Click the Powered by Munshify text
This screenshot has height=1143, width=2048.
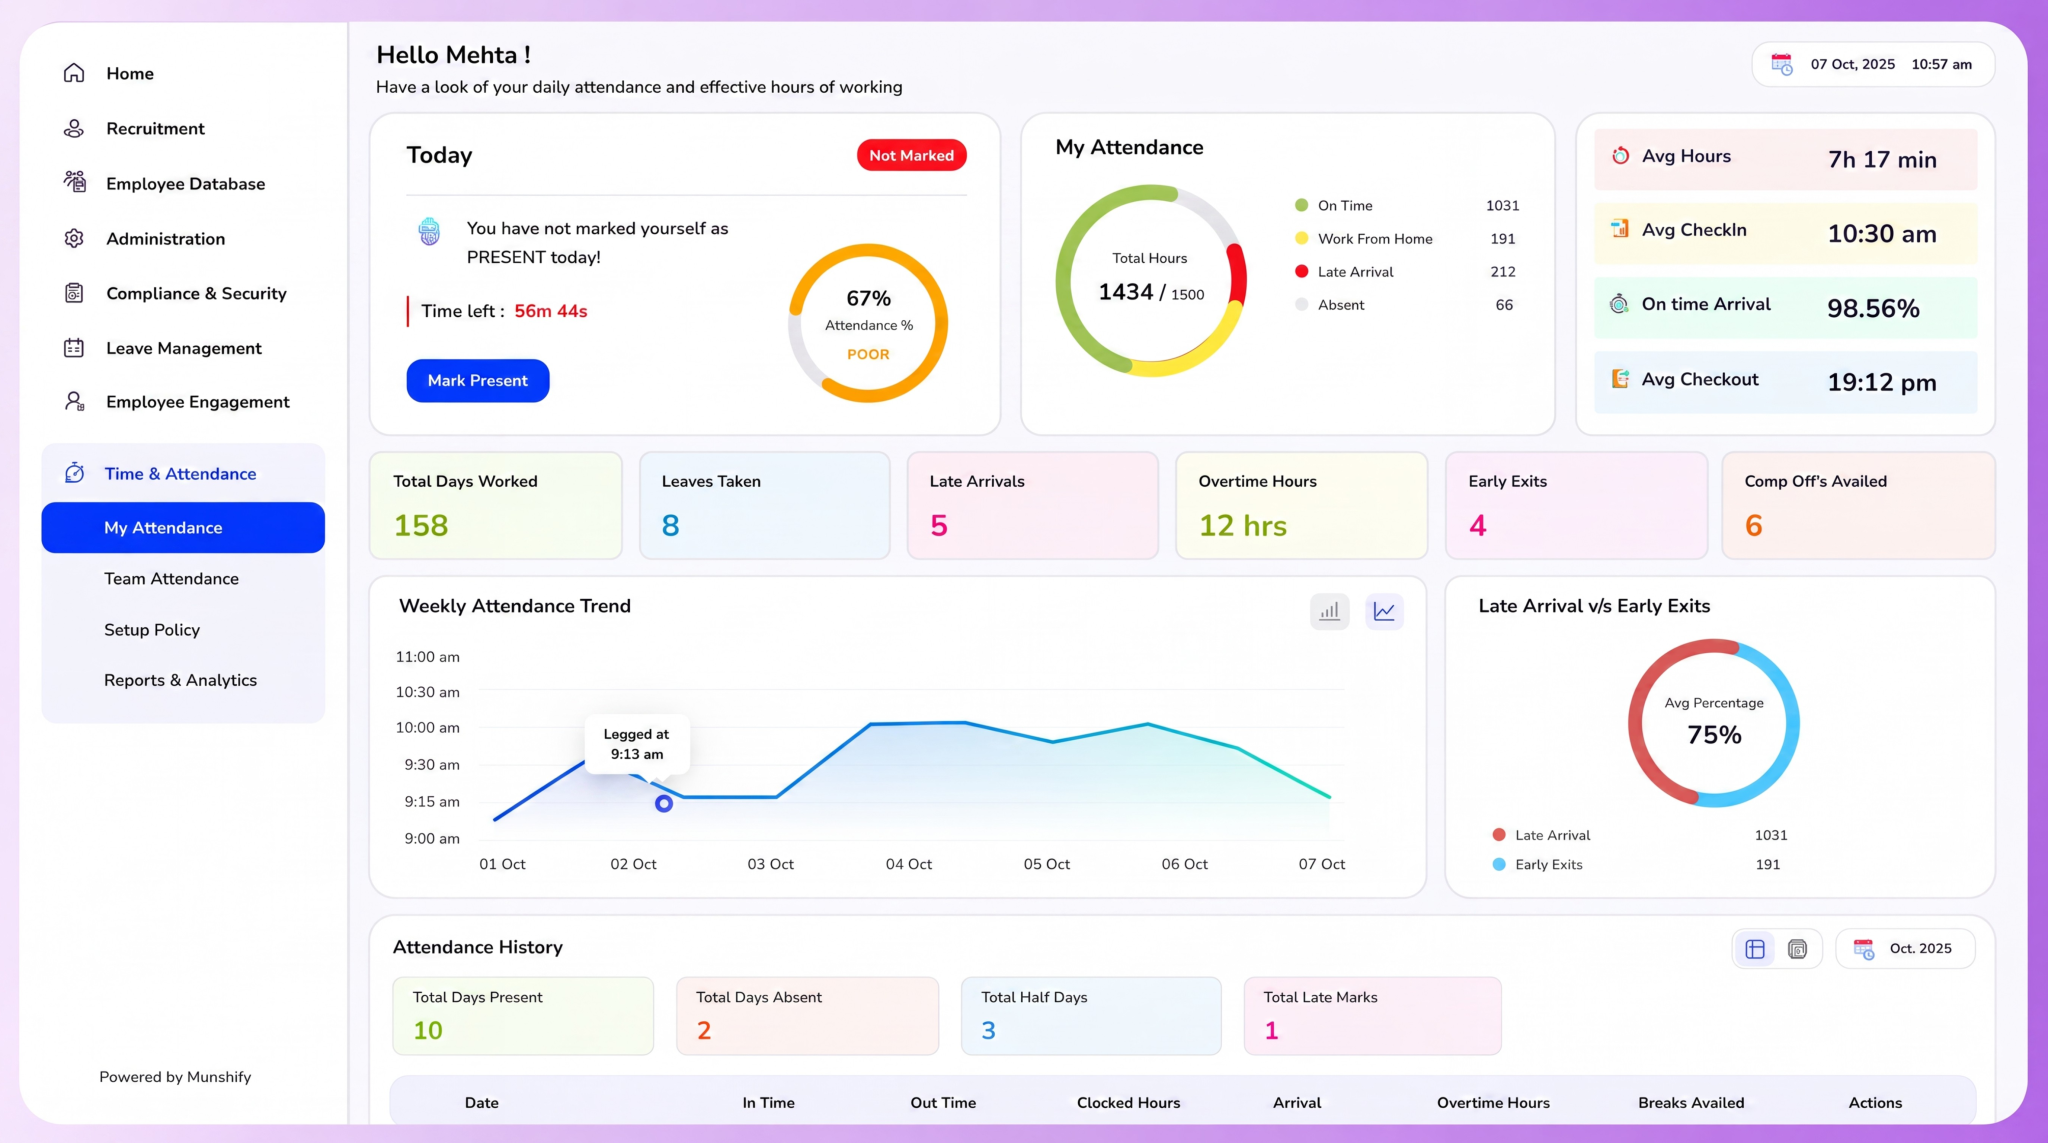(x=175, y=1076)
